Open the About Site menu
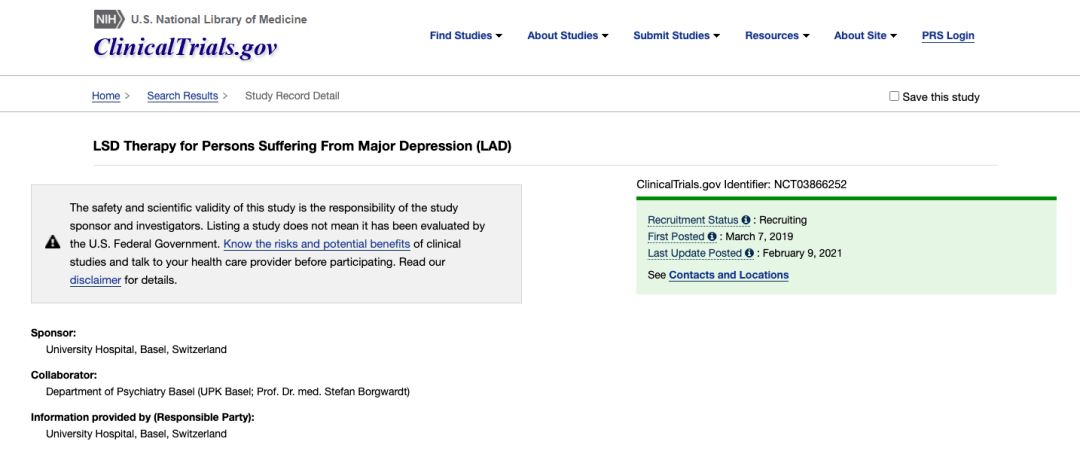 coord(865,36)
